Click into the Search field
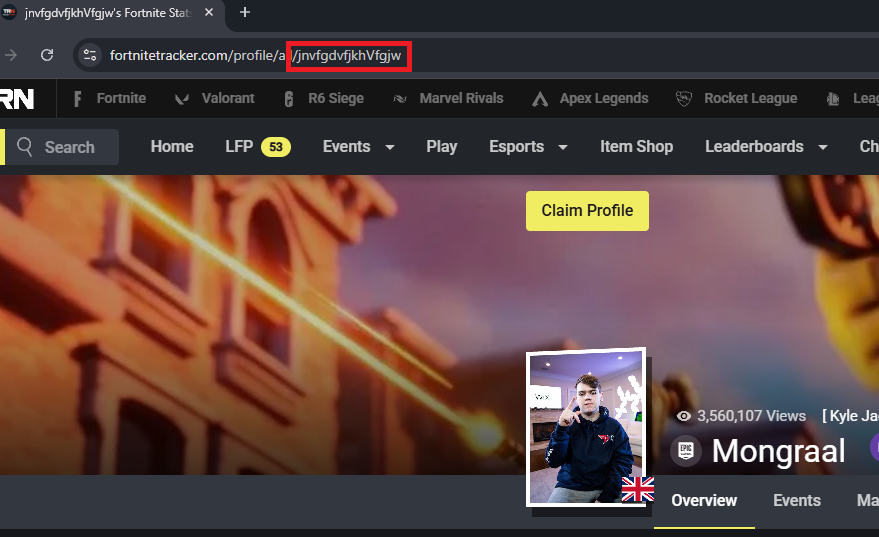The image size is (879, 537). tap(62, 147)
